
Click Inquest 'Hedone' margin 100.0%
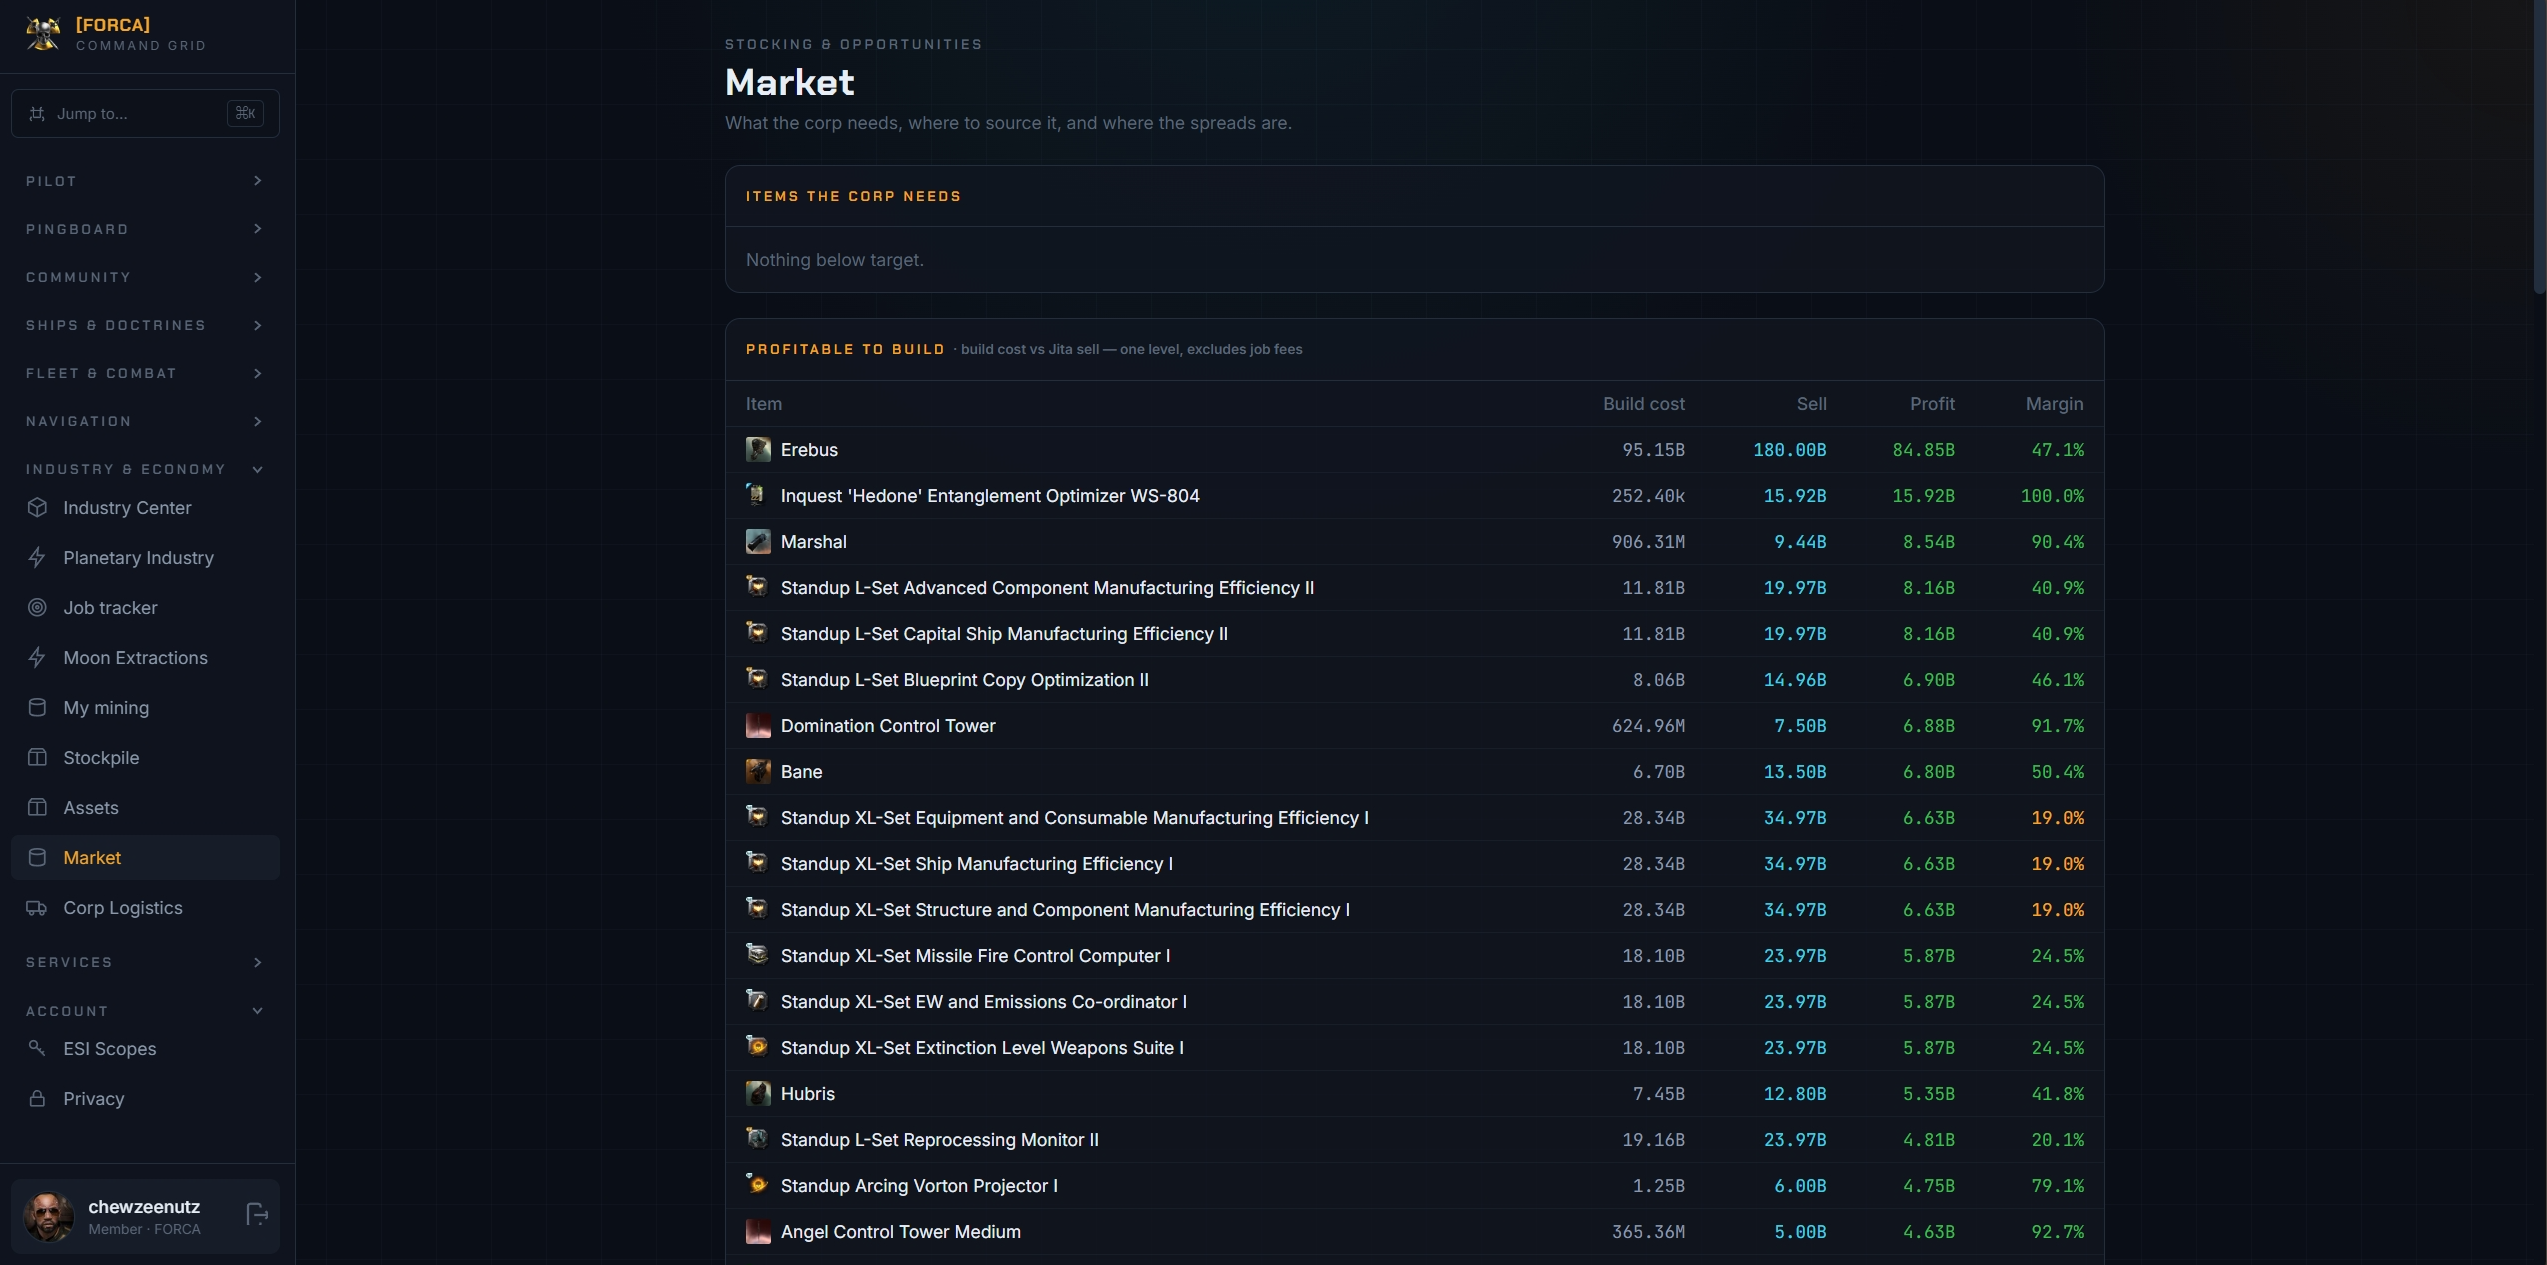tap(2052, 496)
